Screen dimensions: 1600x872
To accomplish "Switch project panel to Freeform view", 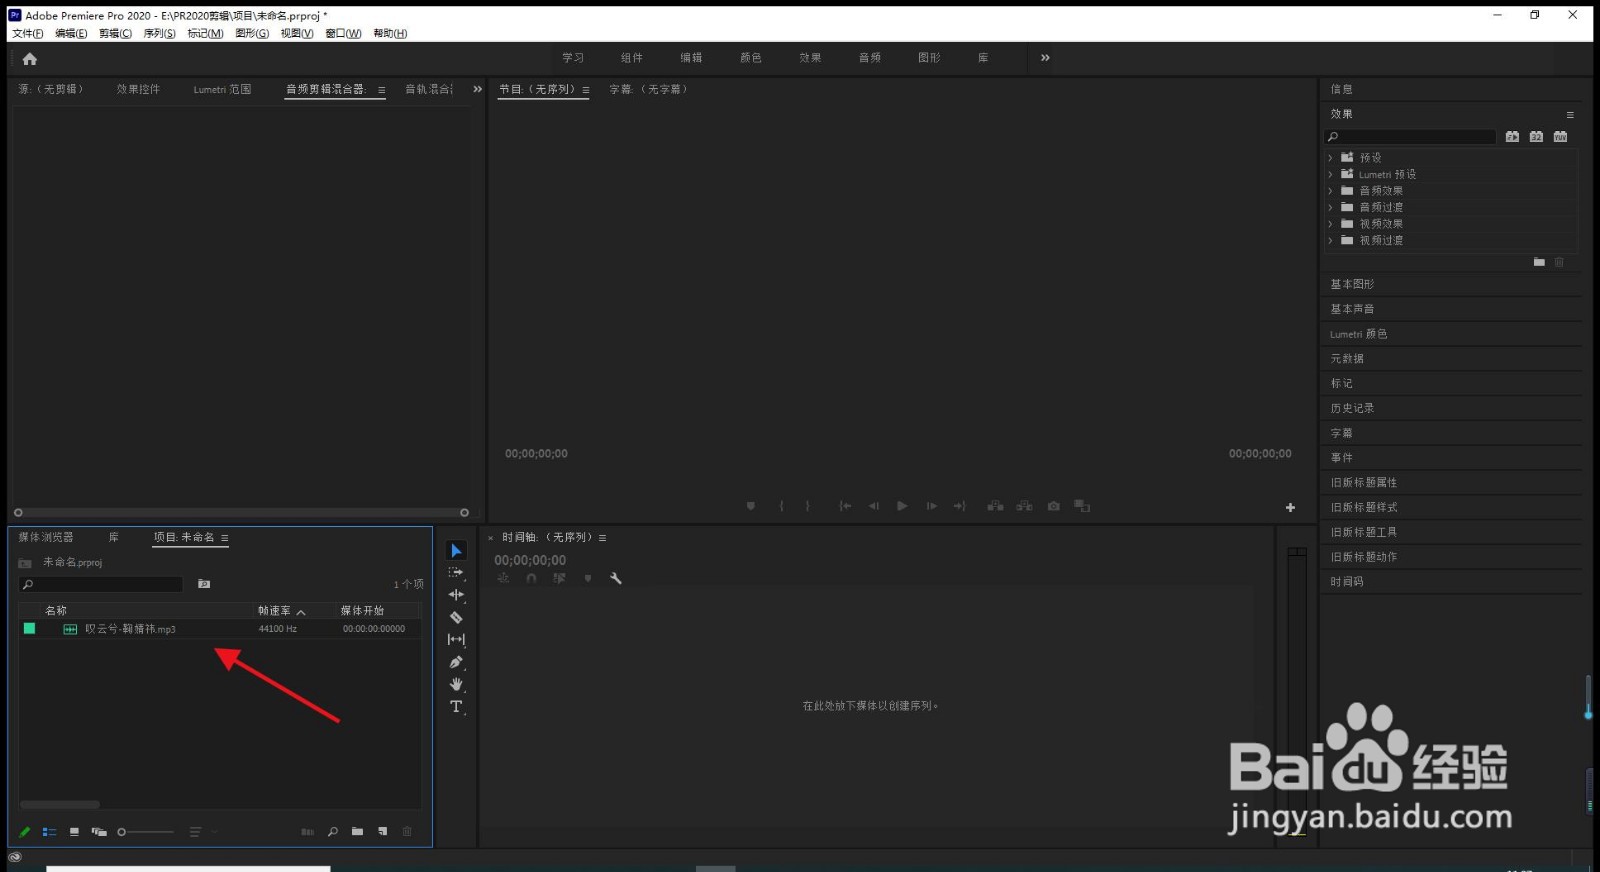I will 99,832.
